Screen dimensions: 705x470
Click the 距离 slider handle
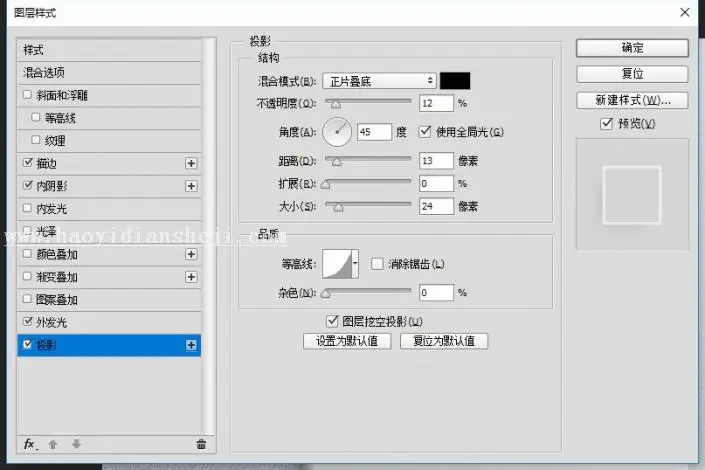(x=337, y=162)
